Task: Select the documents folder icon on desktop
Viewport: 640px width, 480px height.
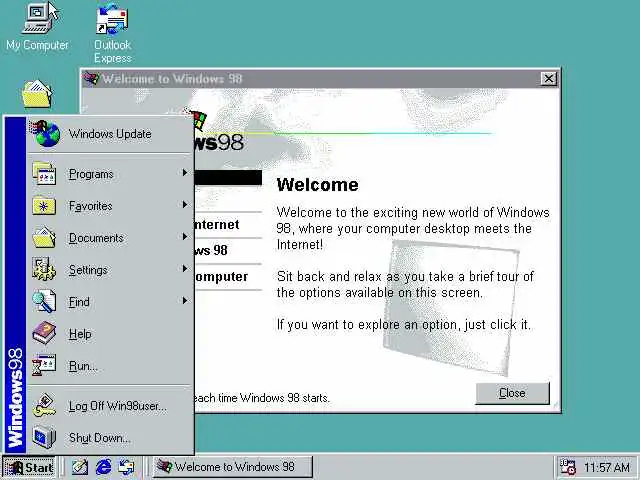Action: (37, 94)
